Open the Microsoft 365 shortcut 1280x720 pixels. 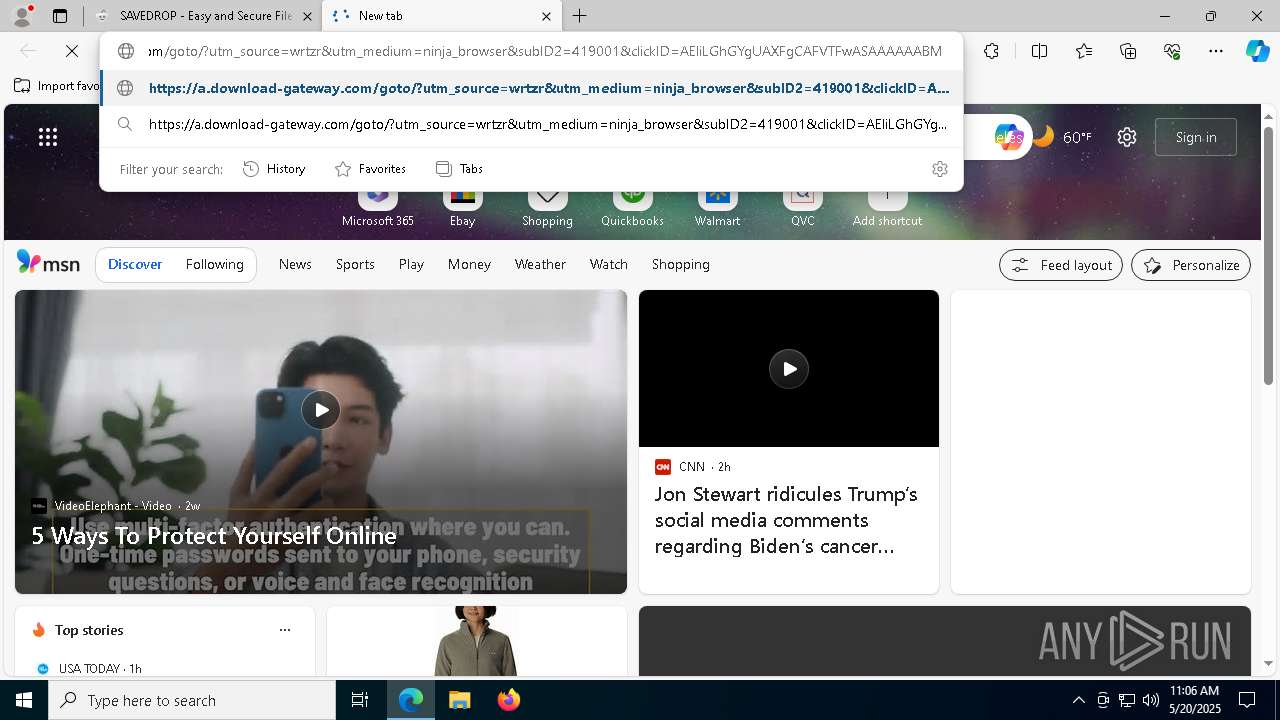click(x=377, y=206)
